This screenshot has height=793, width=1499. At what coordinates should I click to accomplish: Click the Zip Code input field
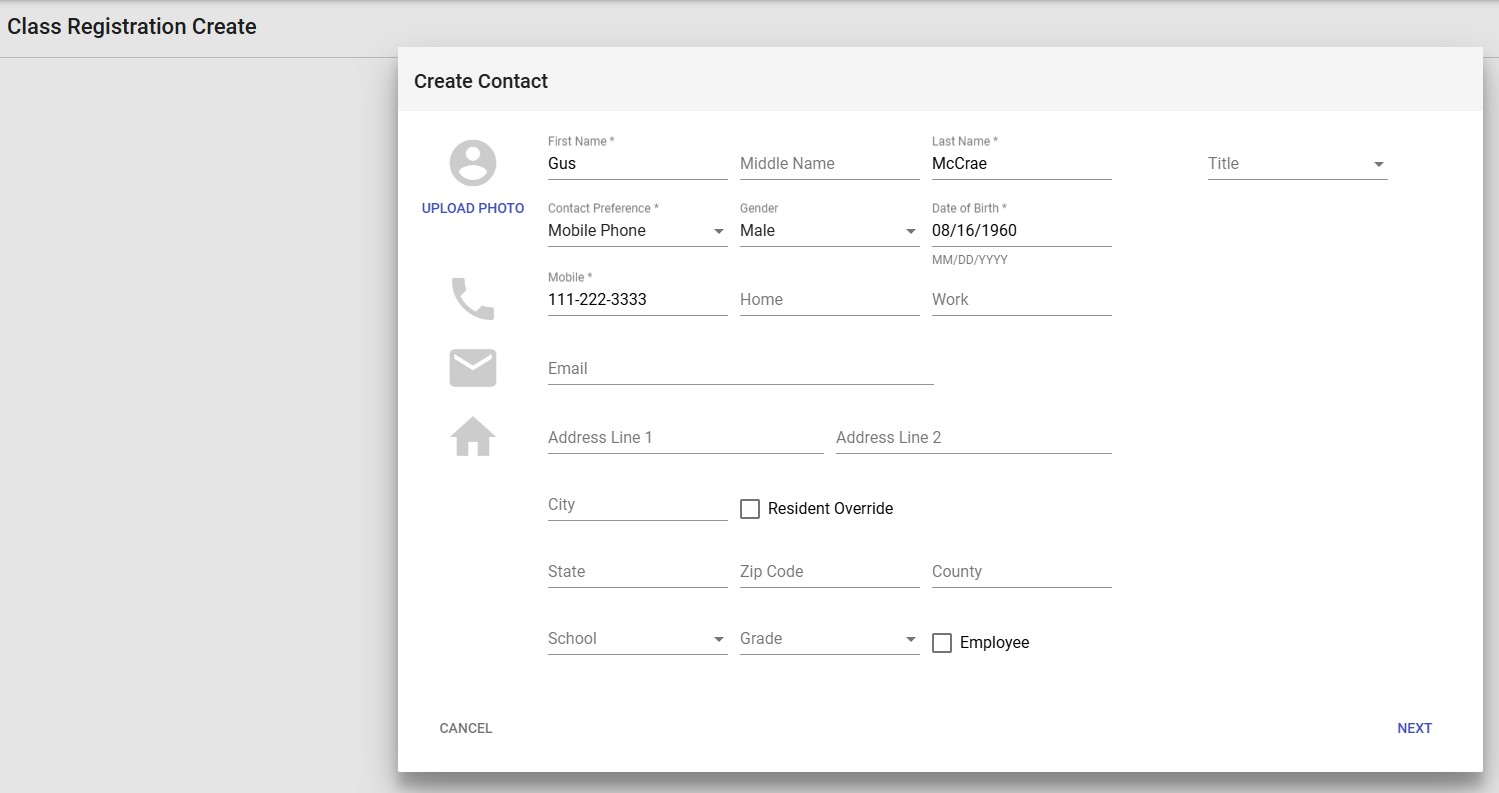tap(829, 572)
